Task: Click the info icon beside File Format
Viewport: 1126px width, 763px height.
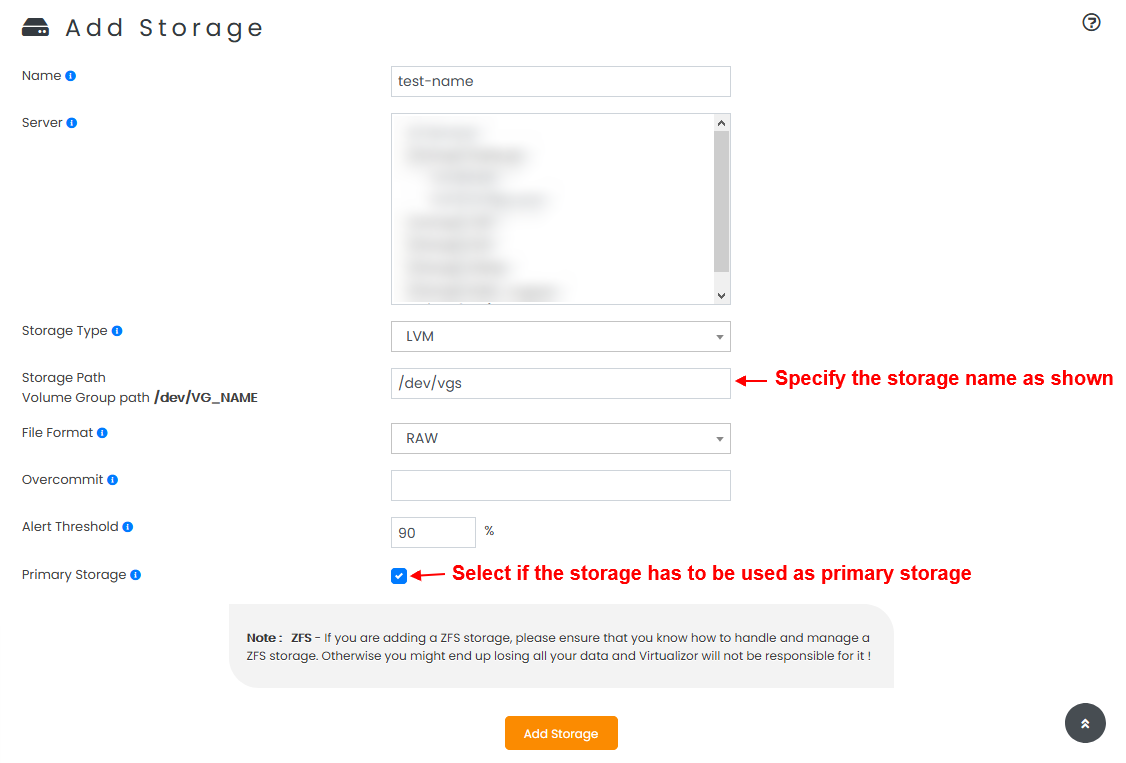Action: (103, 431)
